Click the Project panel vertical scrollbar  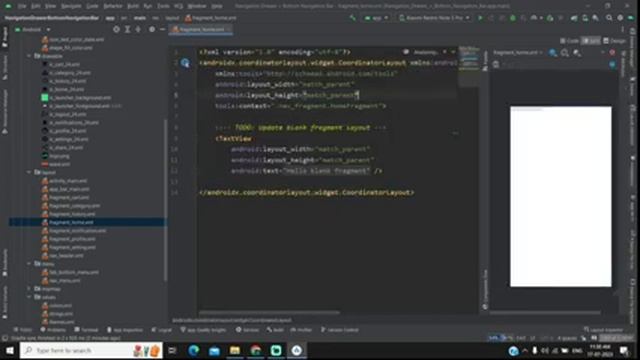(165, 200)
